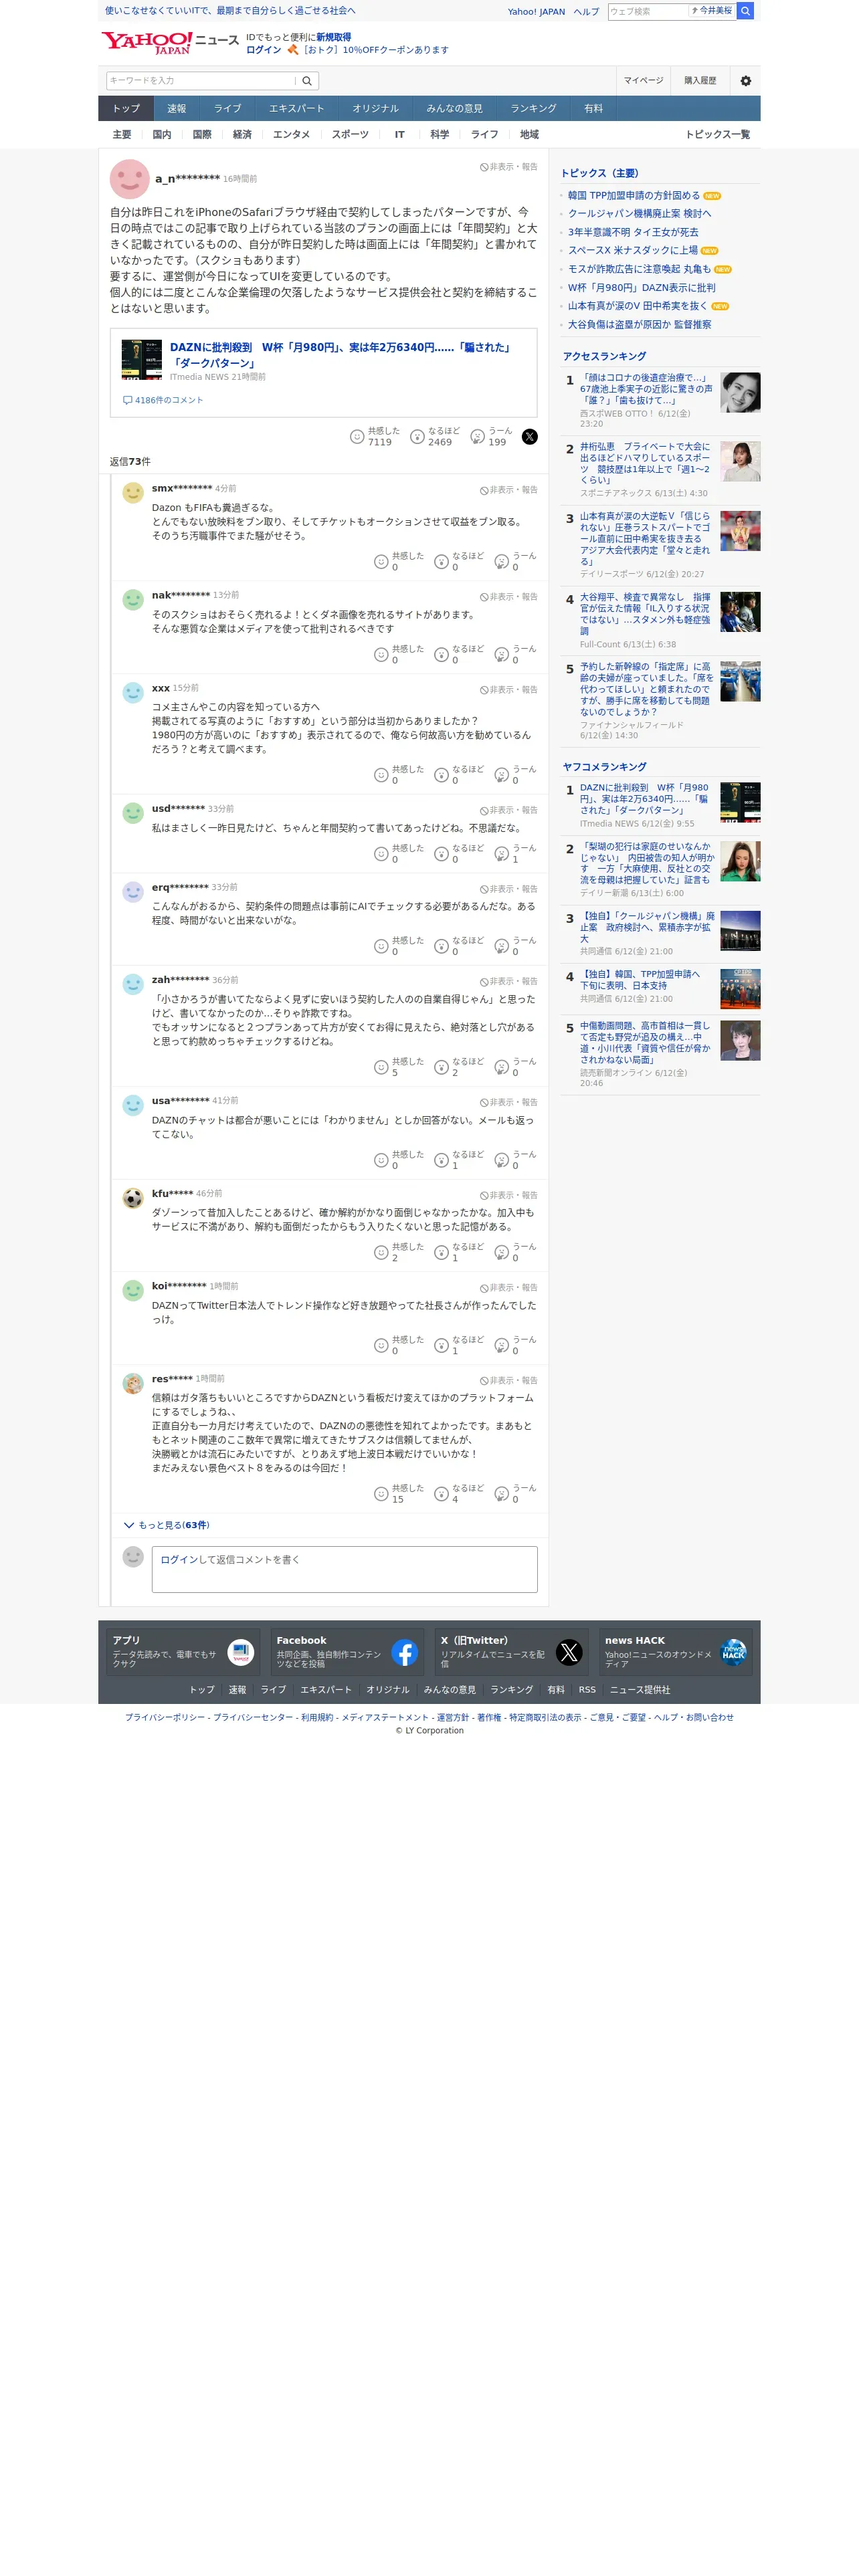This screenshot has height=2576, width=859.
Task: Open topic スペースX 米ナスダックに上場
Action: coord(633,250)
